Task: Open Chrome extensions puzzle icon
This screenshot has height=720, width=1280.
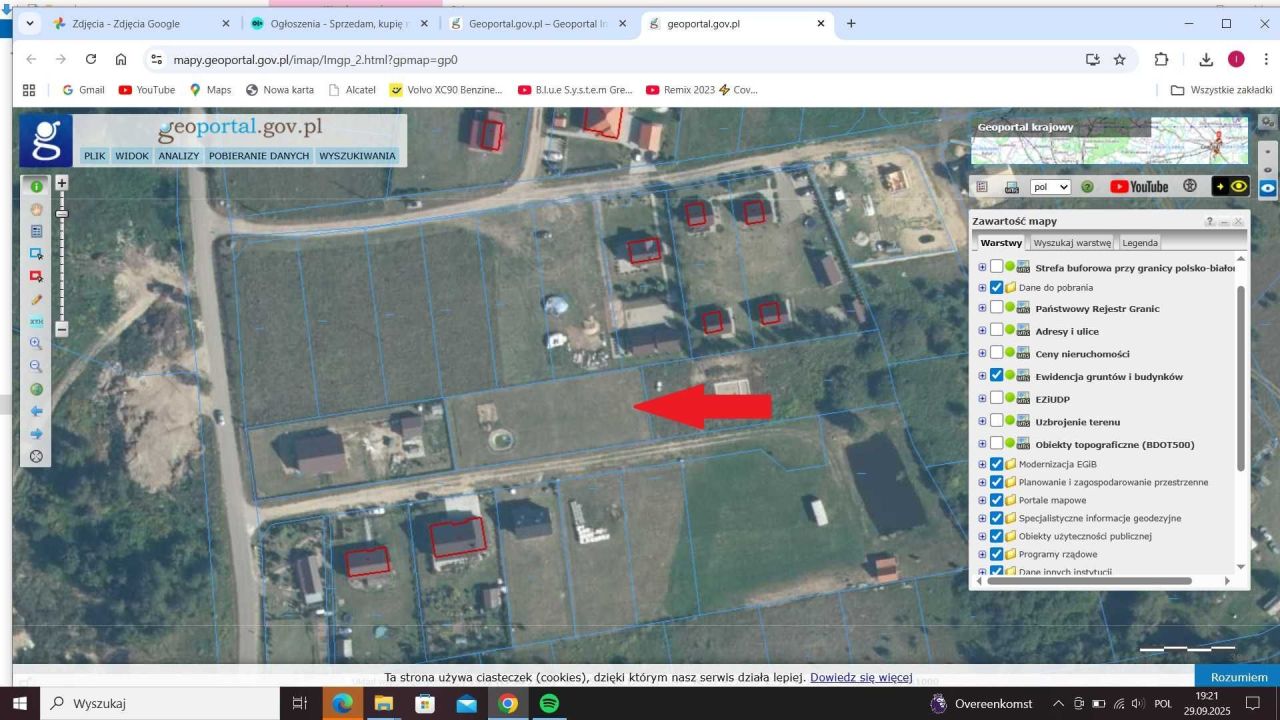Action: pos(1161,59)
